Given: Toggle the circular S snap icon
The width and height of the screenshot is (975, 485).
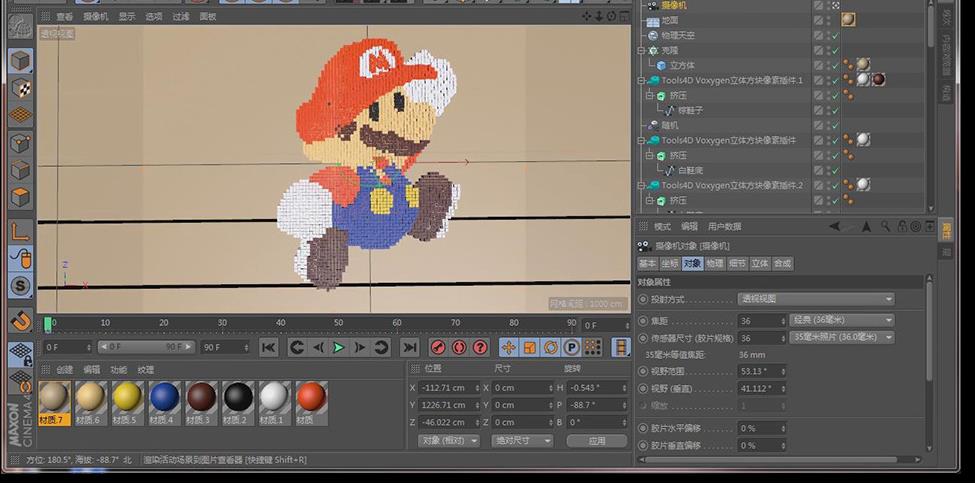Looking at the screenshot, I should coord(21,286).
